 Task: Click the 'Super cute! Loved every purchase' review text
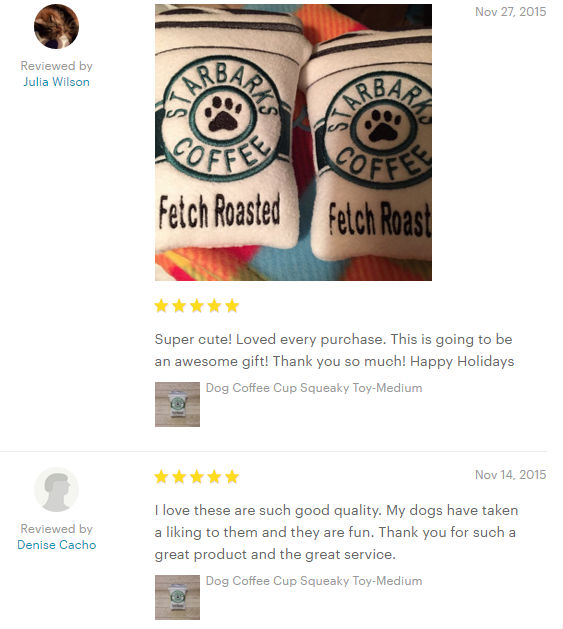334,350
